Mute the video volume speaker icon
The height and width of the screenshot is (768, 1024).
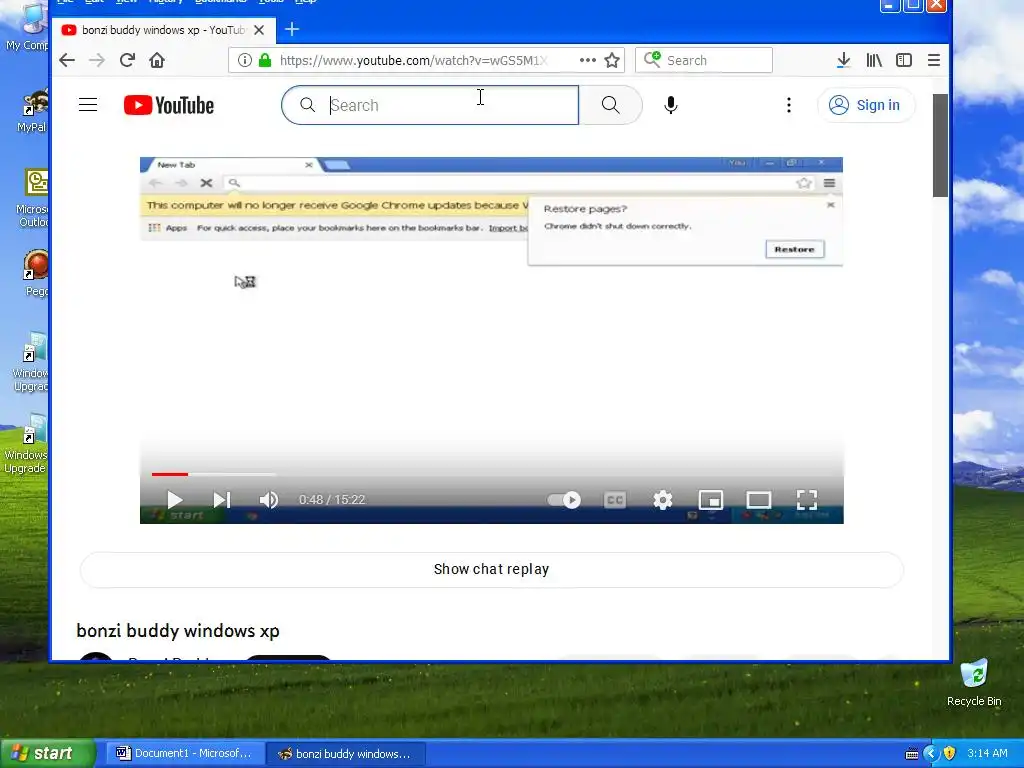pos(268,500)
